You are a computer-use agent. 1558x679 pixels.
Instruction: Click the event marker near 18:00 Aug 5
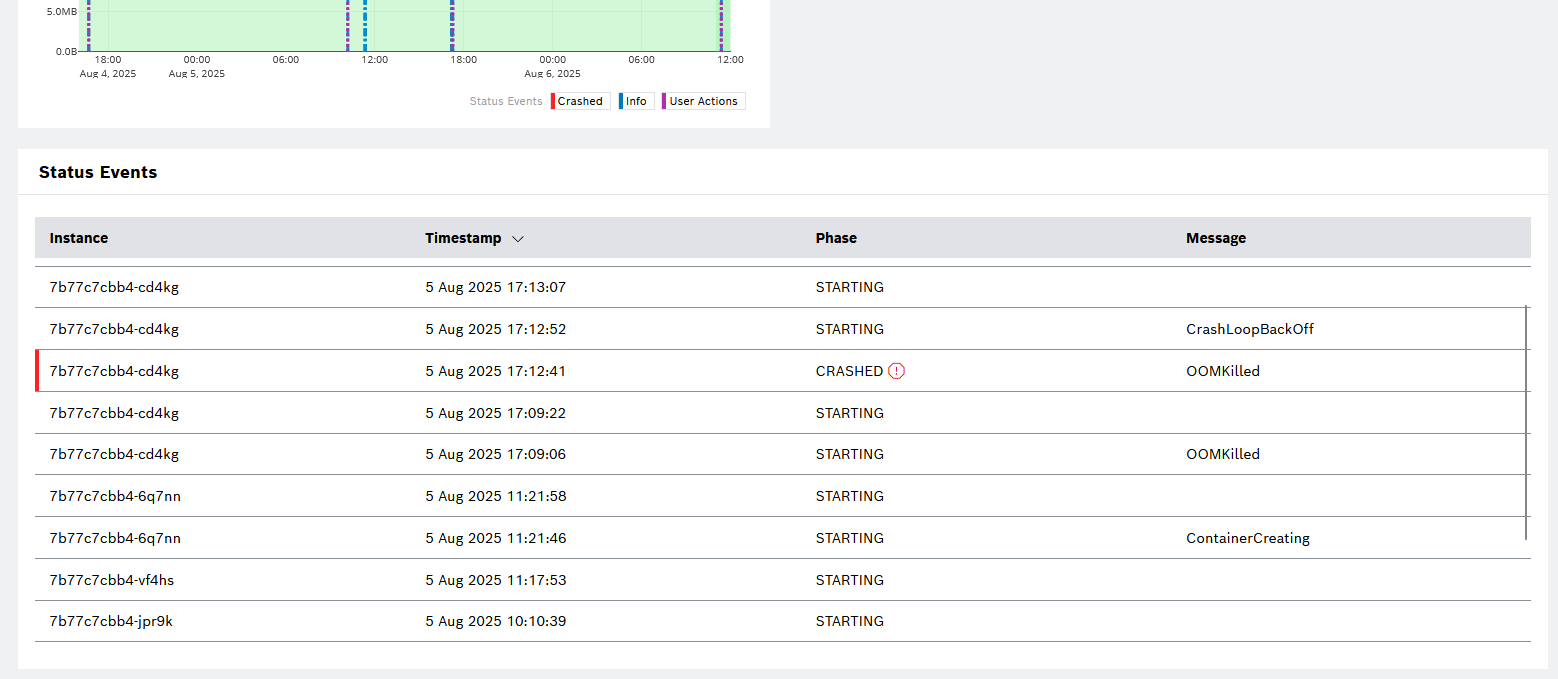(452, 25)
